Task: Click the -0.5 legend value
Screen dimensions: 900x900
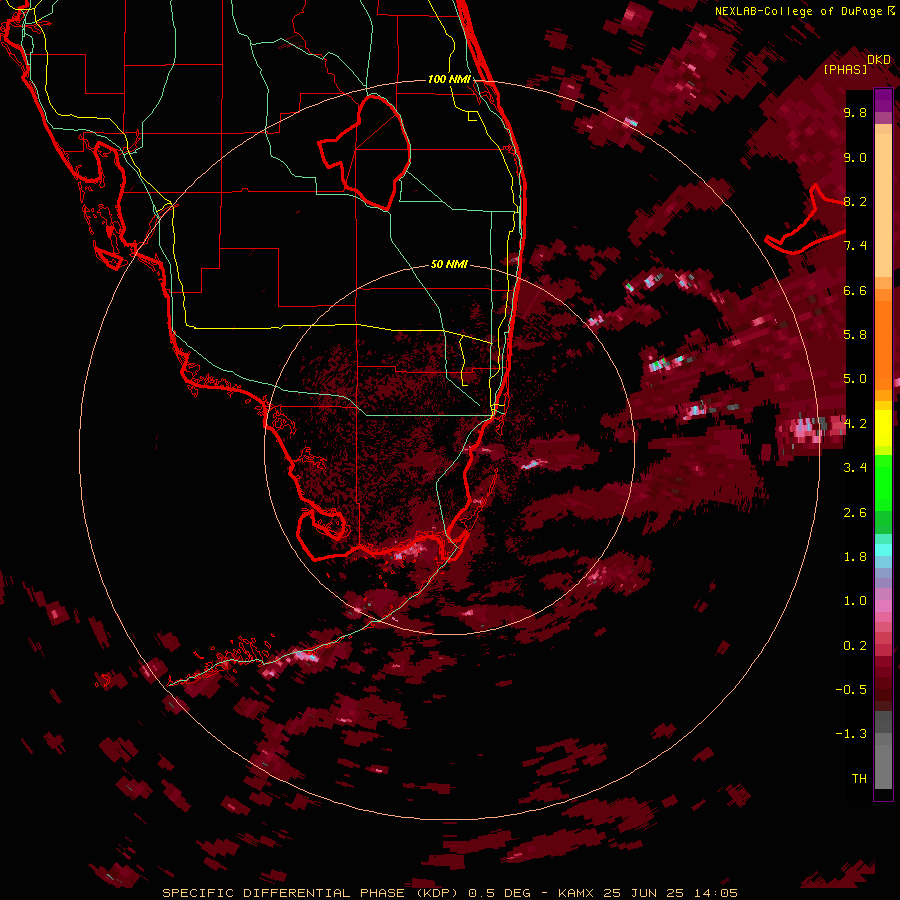Action: [x=851, y=690]
